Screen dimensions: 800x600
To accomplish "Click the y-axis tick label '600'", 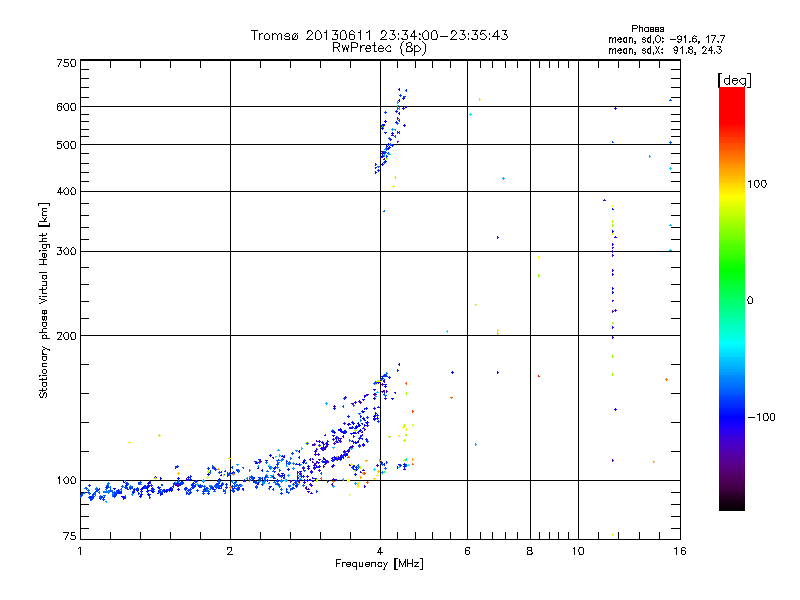I will click(x=66, y=107).
